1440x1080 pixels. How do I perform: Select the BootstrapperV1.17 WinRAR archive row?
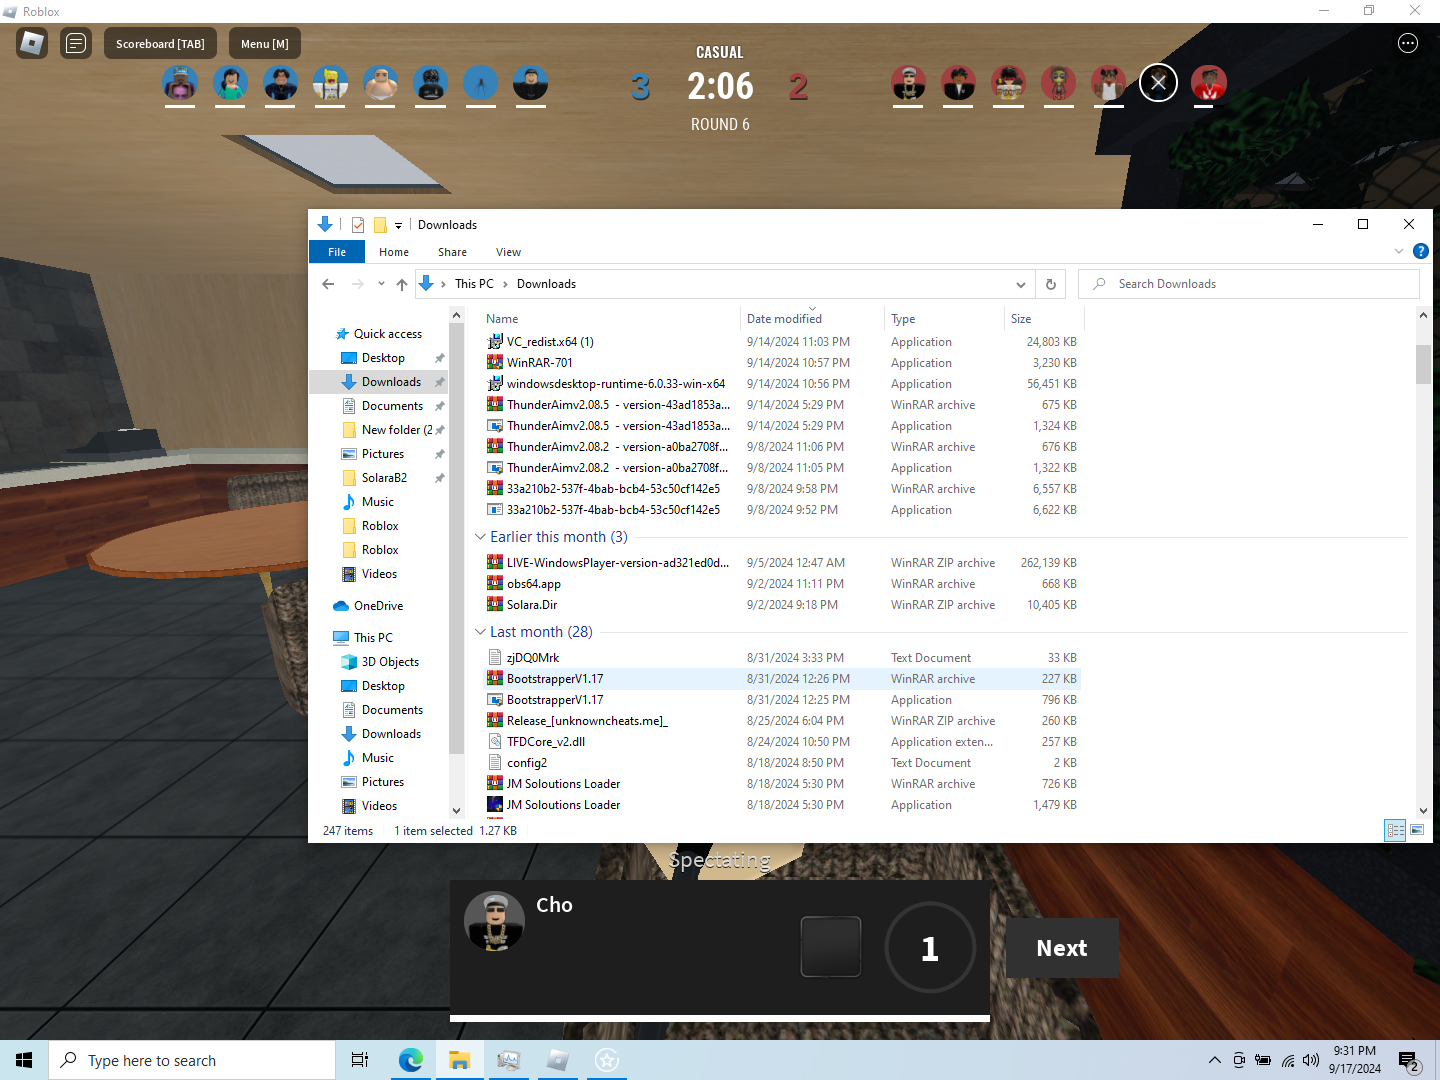[781, 679]
